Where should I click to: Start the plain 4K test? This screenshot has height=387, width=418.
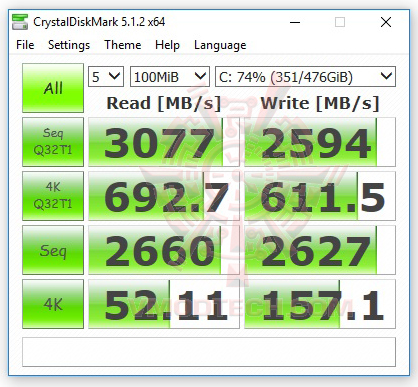pyautogui.click(x=53, y=304)
